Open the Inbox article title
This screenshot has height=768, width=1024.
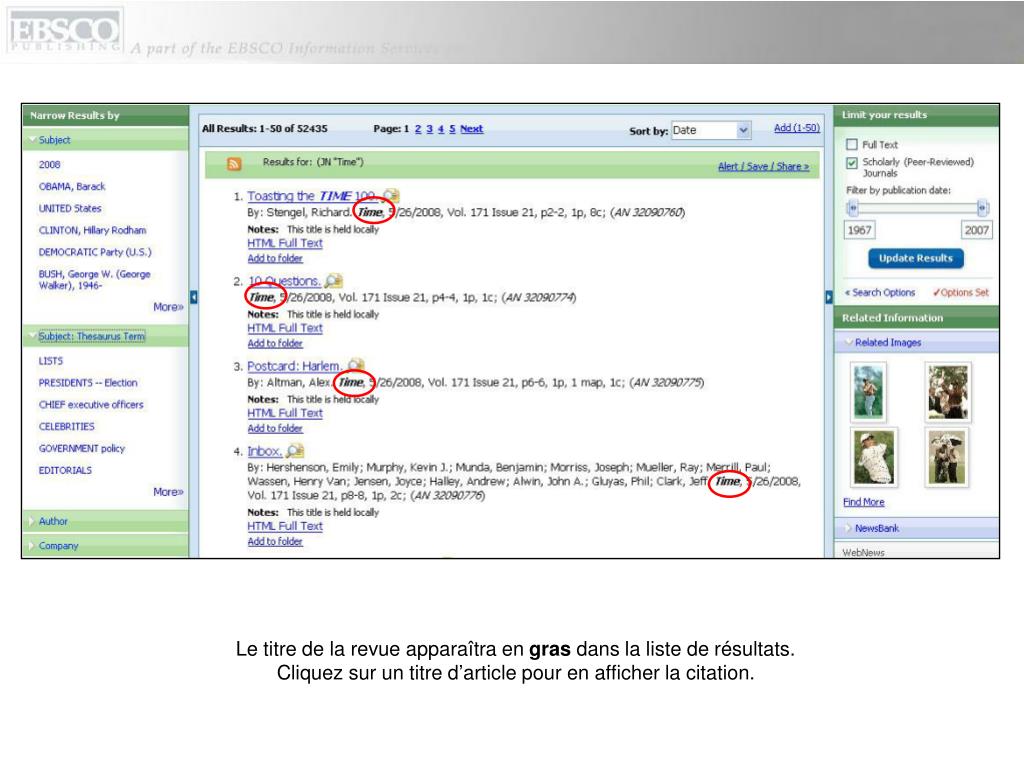(264, 451)
